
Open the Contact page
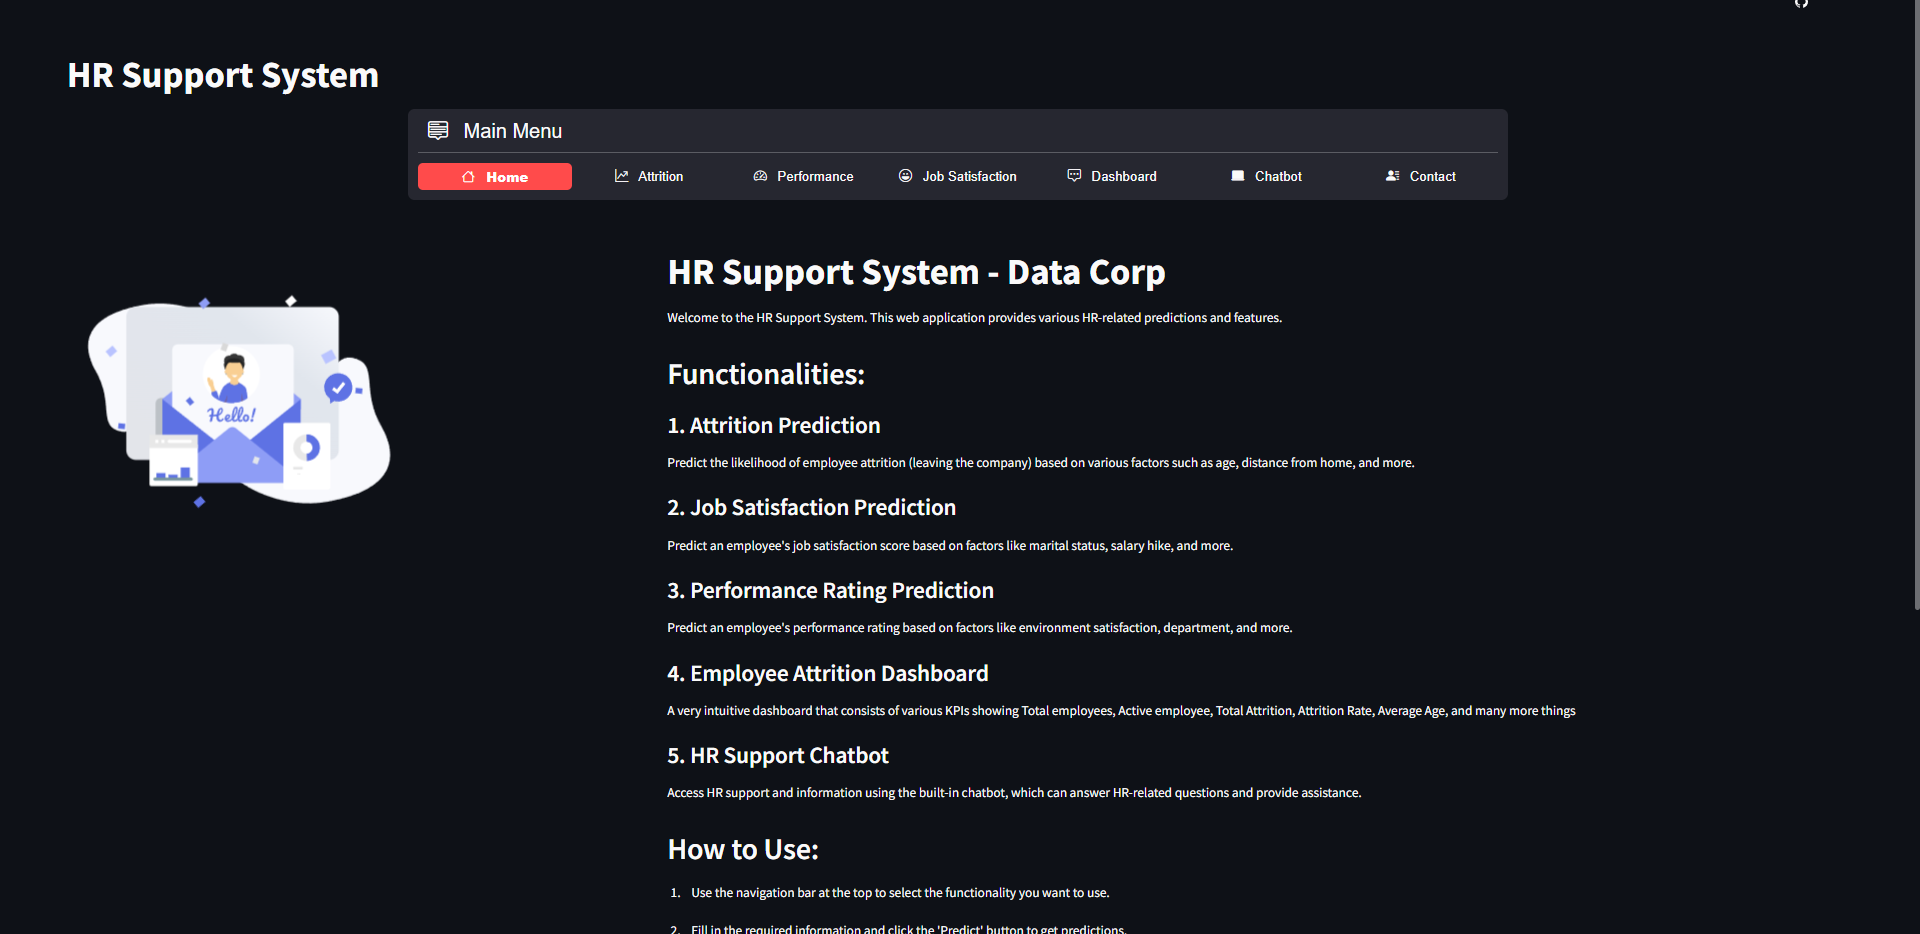coord(1433,176)
